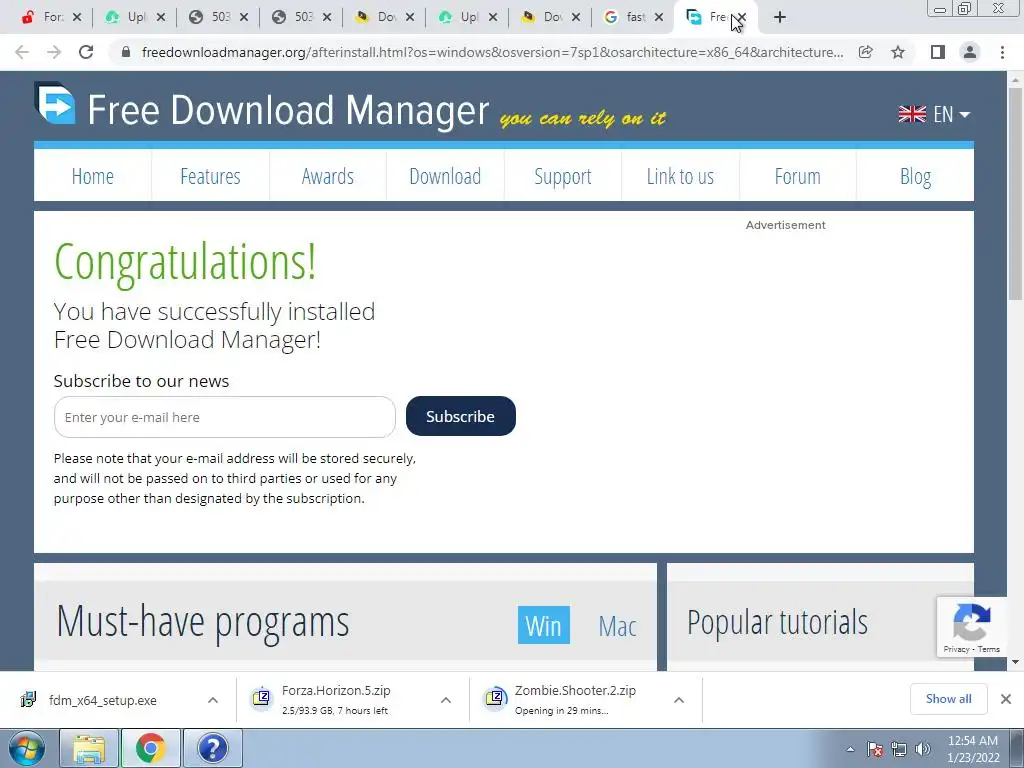Screen dimensions: 1024x768
Task: Click the Action Center flag tray icon
Action: pyautogui.click(x=875, y=749)
